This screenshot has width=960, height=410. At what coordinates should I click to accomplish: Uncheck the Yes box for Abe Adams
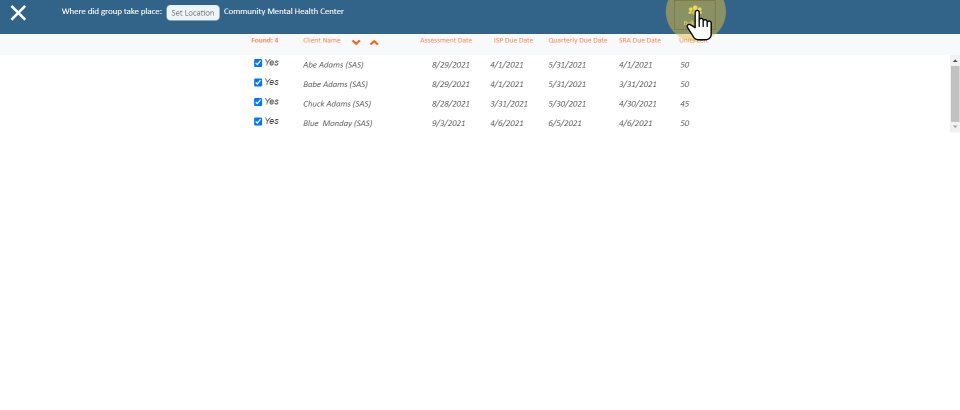coord(258,63)
